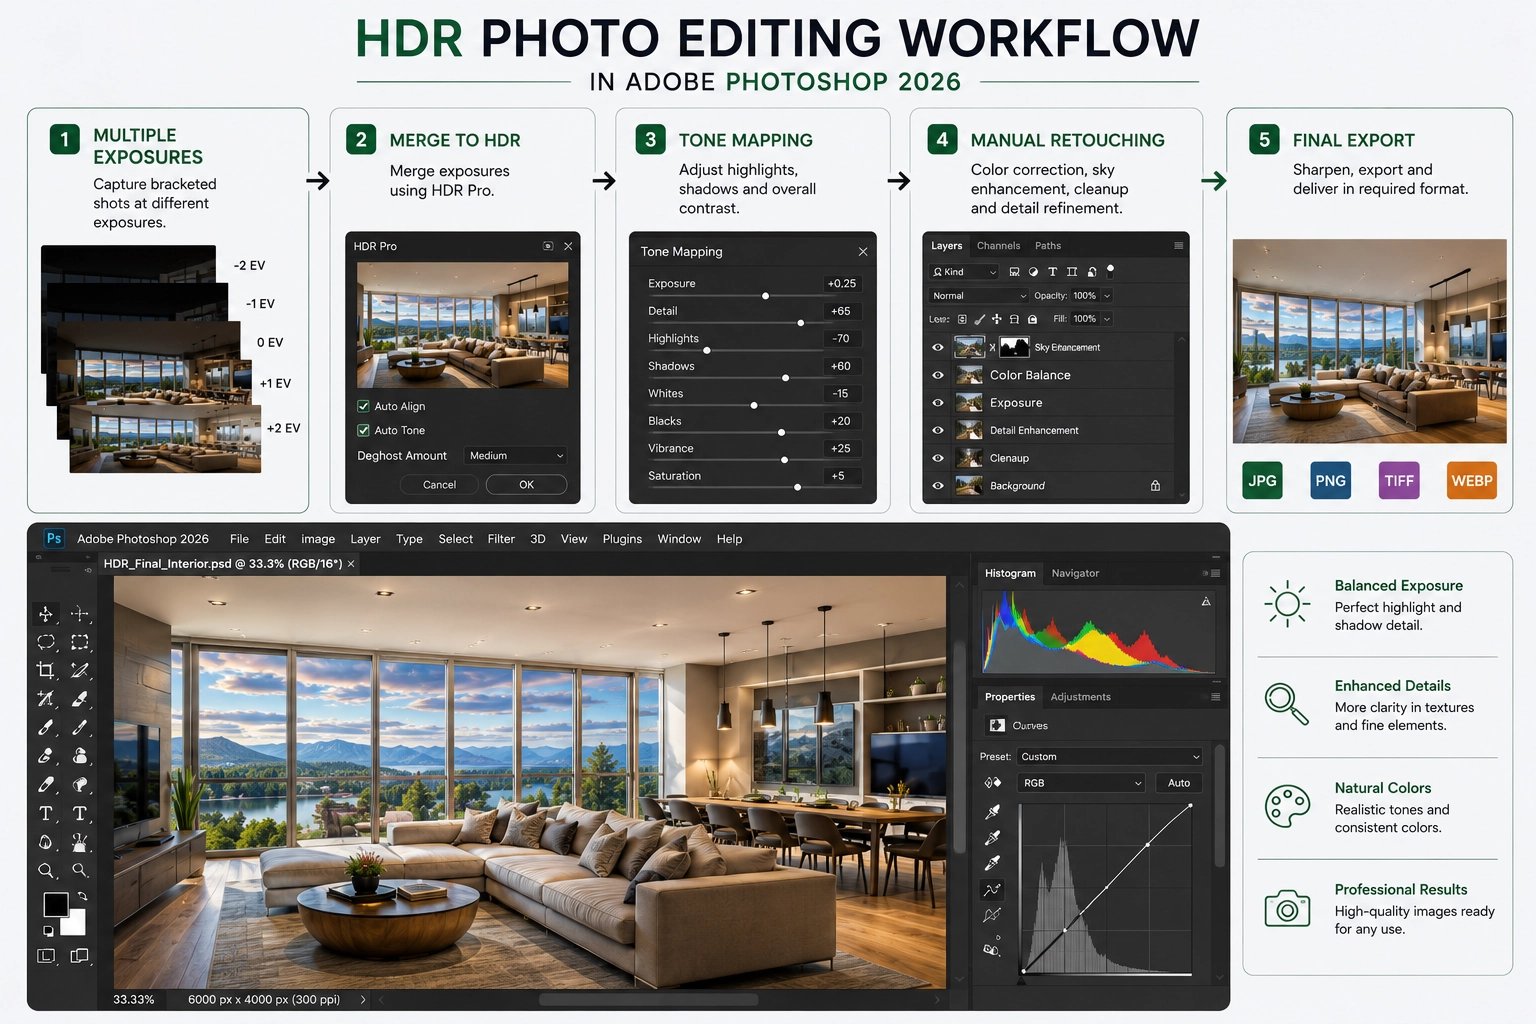Hide the Color Balance layer

point(938,375)
